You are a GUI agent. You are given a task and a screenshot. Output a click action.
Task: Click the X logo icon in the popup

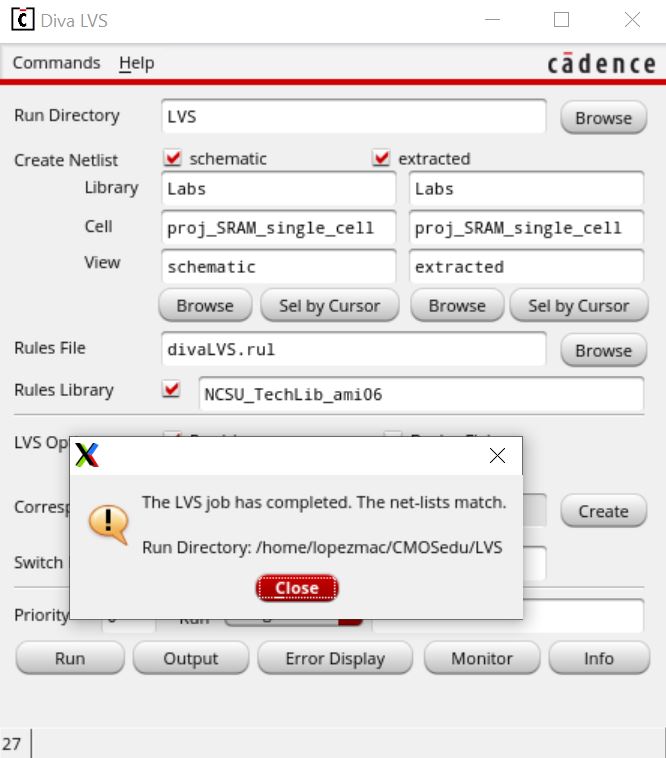pyautogui.click(x=87, y=455)
